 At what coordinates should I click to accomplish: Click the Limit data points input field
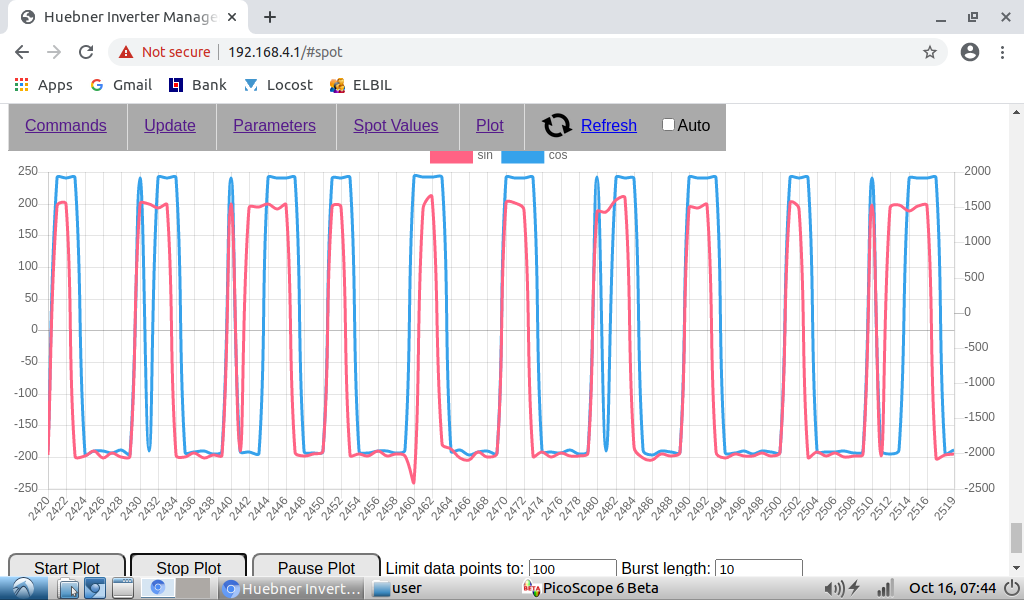pyautogui.click(x=572, y=568)
